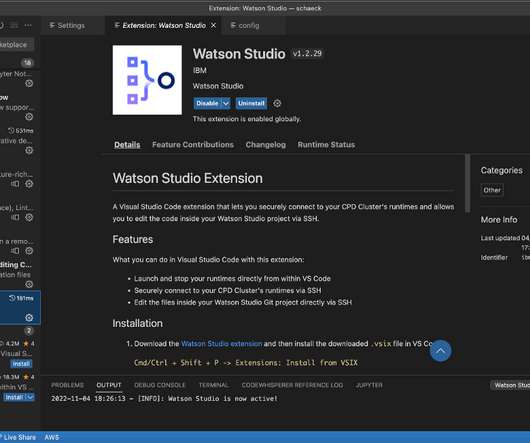Click the scroll-to-top arrow button
Screen dimensions: 530x443
(440, 351)
